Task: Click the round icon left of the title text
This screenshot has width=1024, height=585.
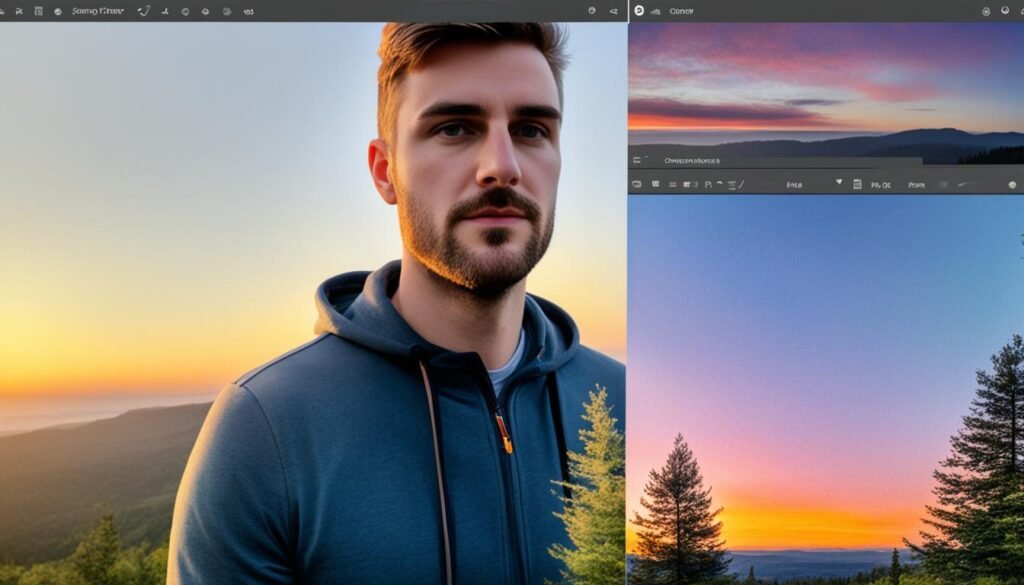Action: pos(58,11)
